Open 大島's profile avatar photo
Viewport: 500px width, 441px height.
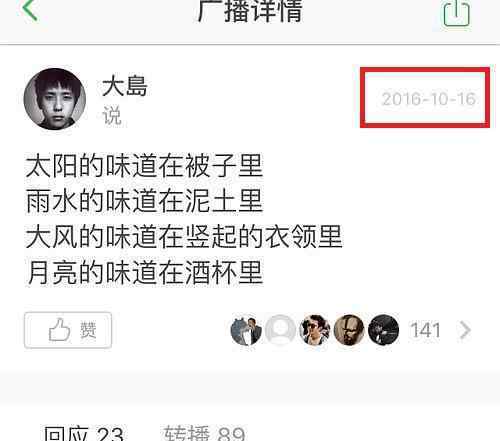(55, 99)
